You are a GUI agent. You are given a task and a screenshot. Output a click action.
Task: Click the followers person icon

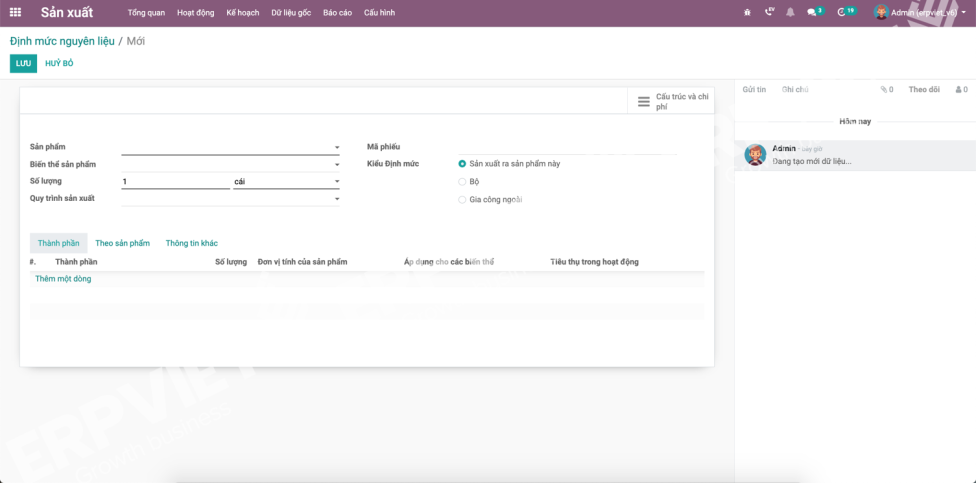[958, 90]
